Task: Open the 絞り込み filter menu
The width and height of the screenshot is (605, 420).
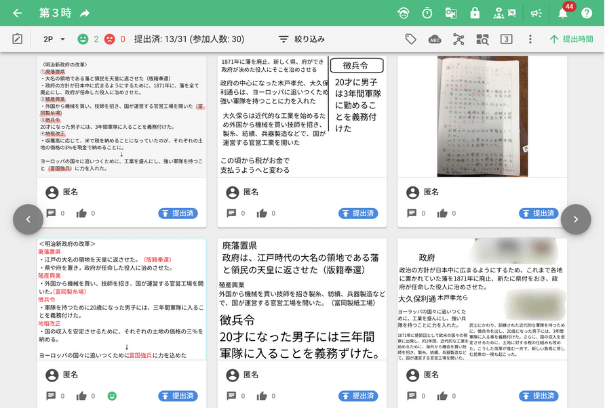Action: (301, 39)
